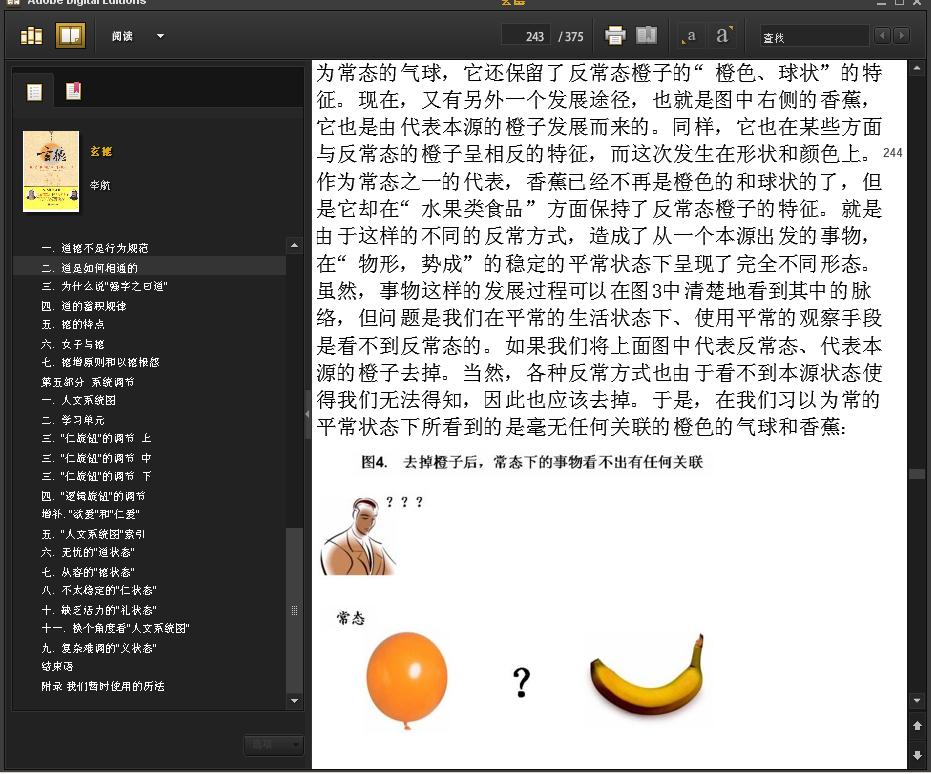Click the page scrollbar position thumb
The width and height of the screenshot is (931, 774).
click(916, 474)
